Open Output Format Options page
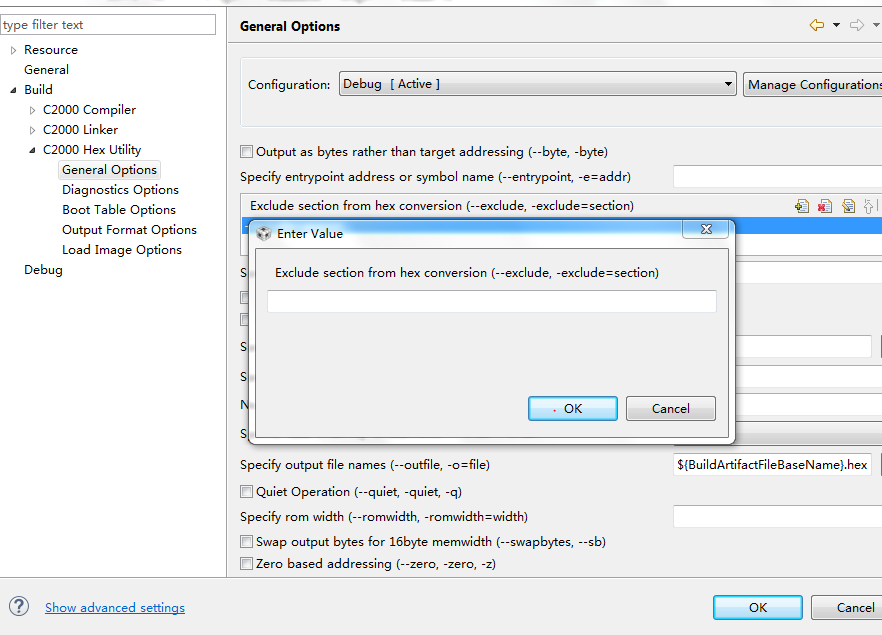The height and width of the screenshot is (635, 882). (x=129, y=230)
